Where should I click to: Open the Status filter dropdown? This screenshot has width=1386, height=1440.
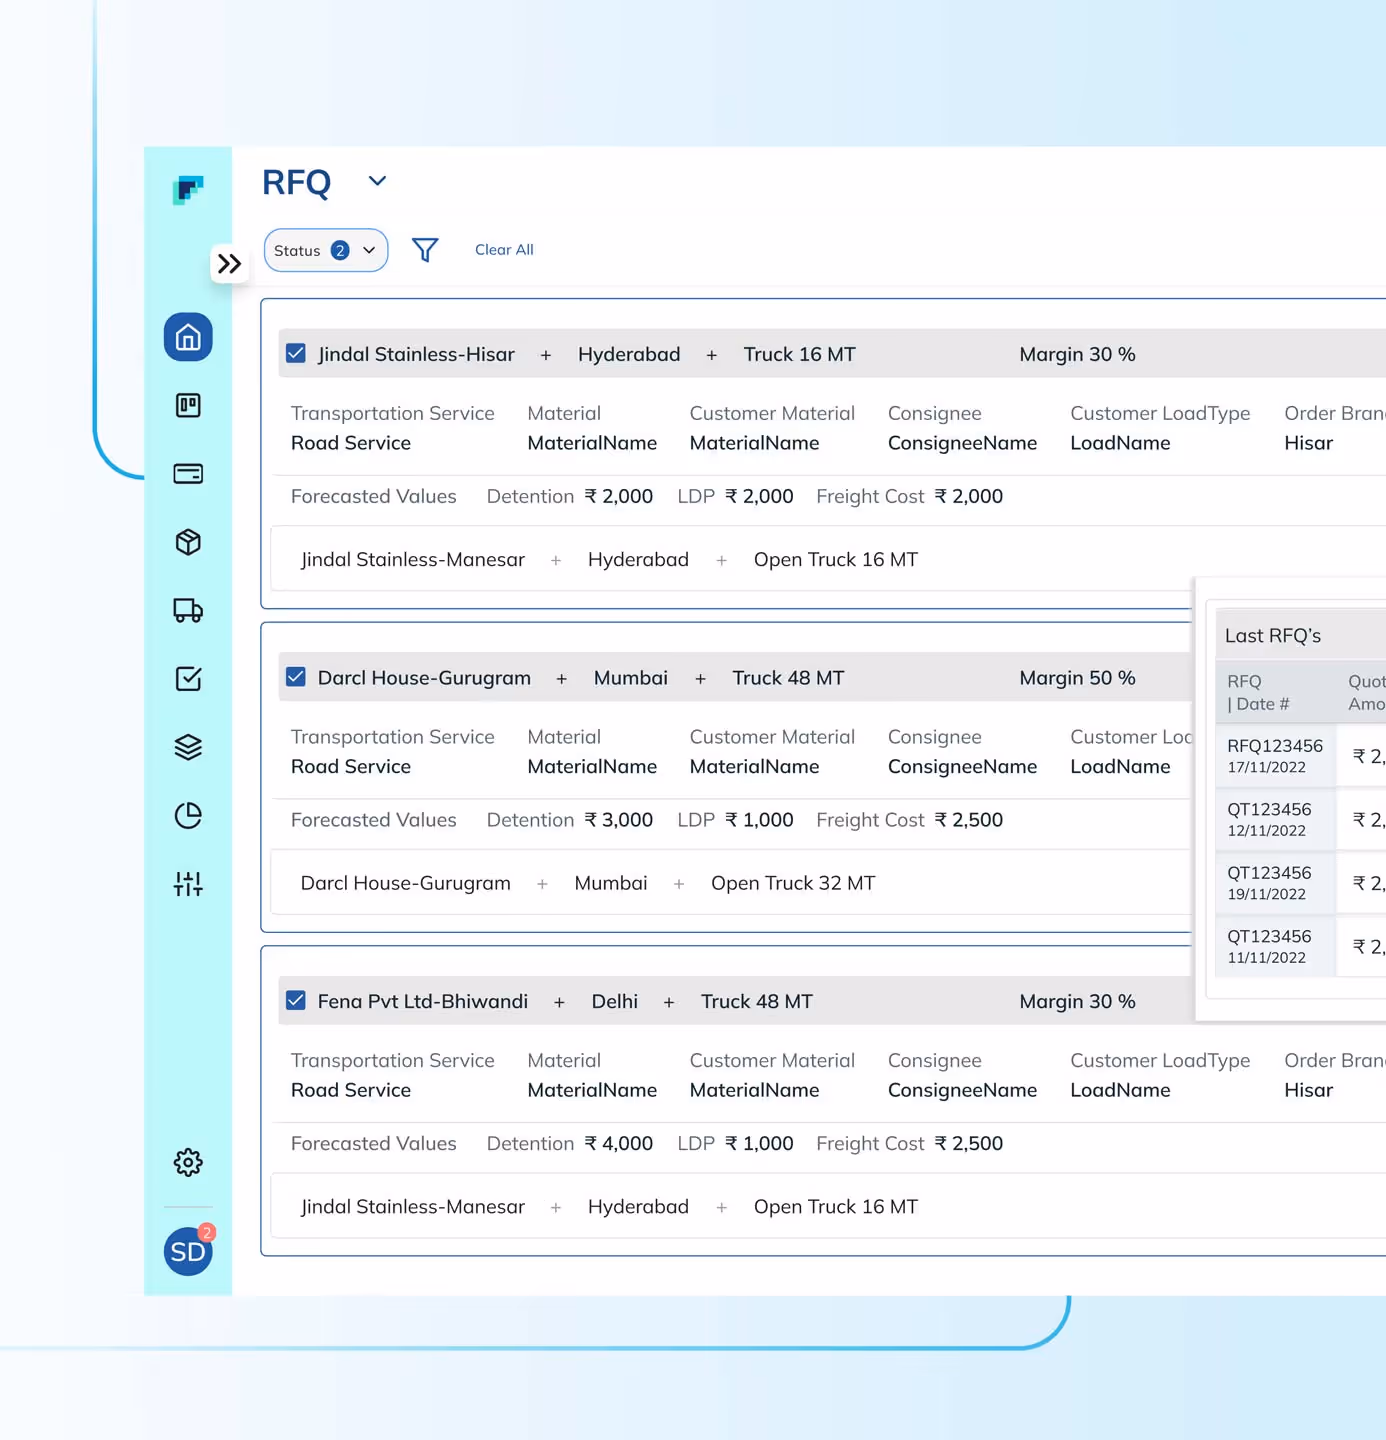pyautogui.click(x=325, y=250)
